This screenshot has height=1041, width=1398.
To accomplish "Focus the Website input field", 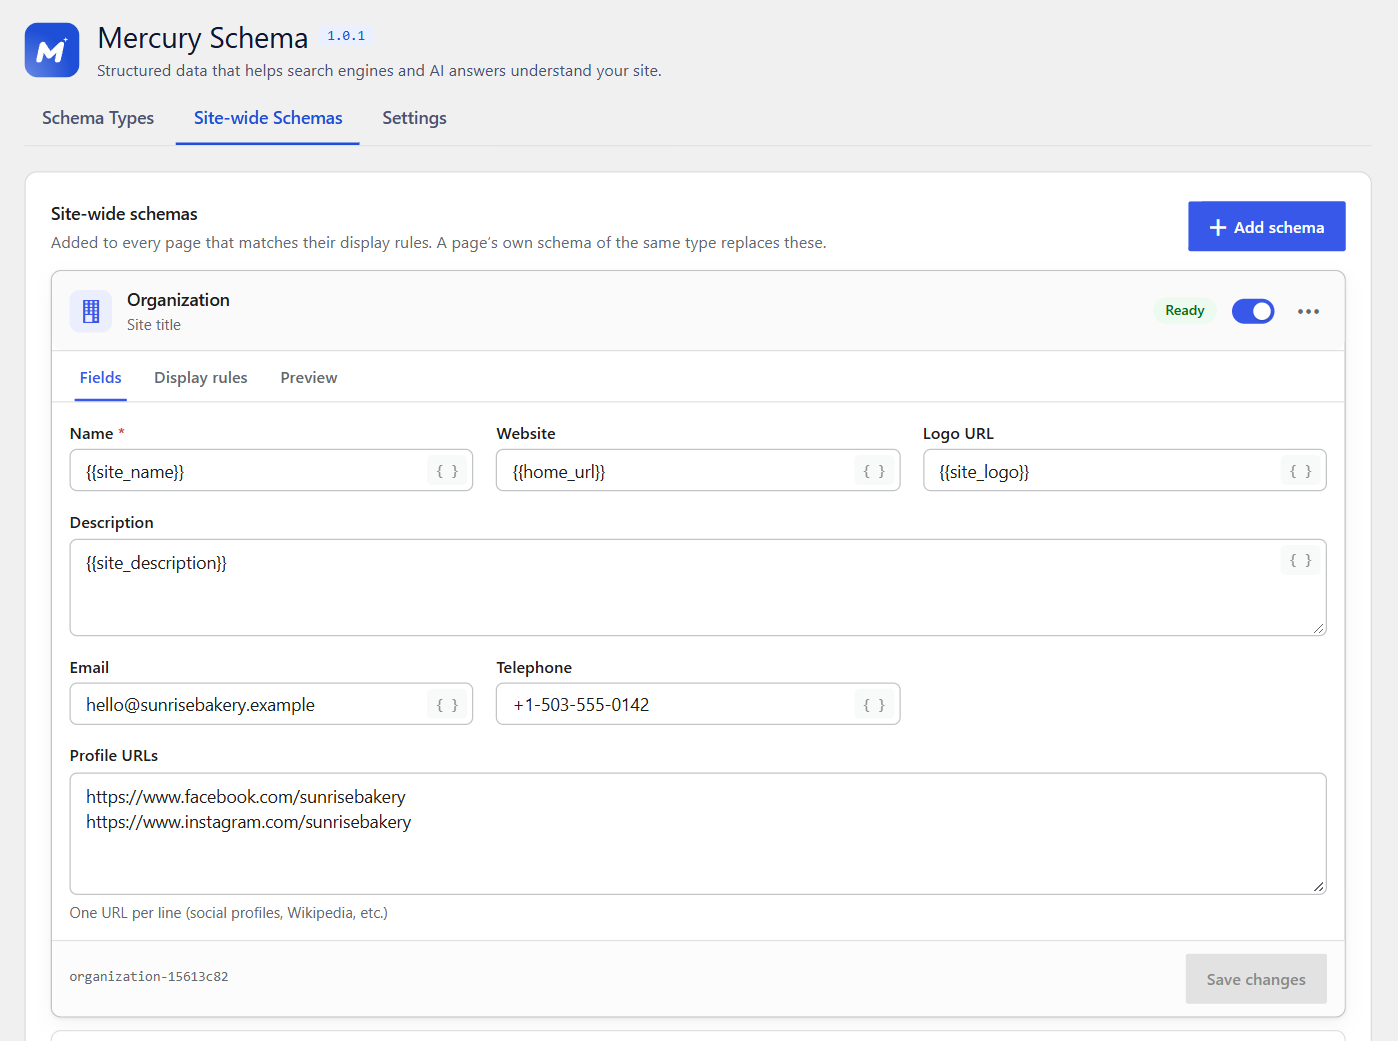I will [x=698, y=470].
